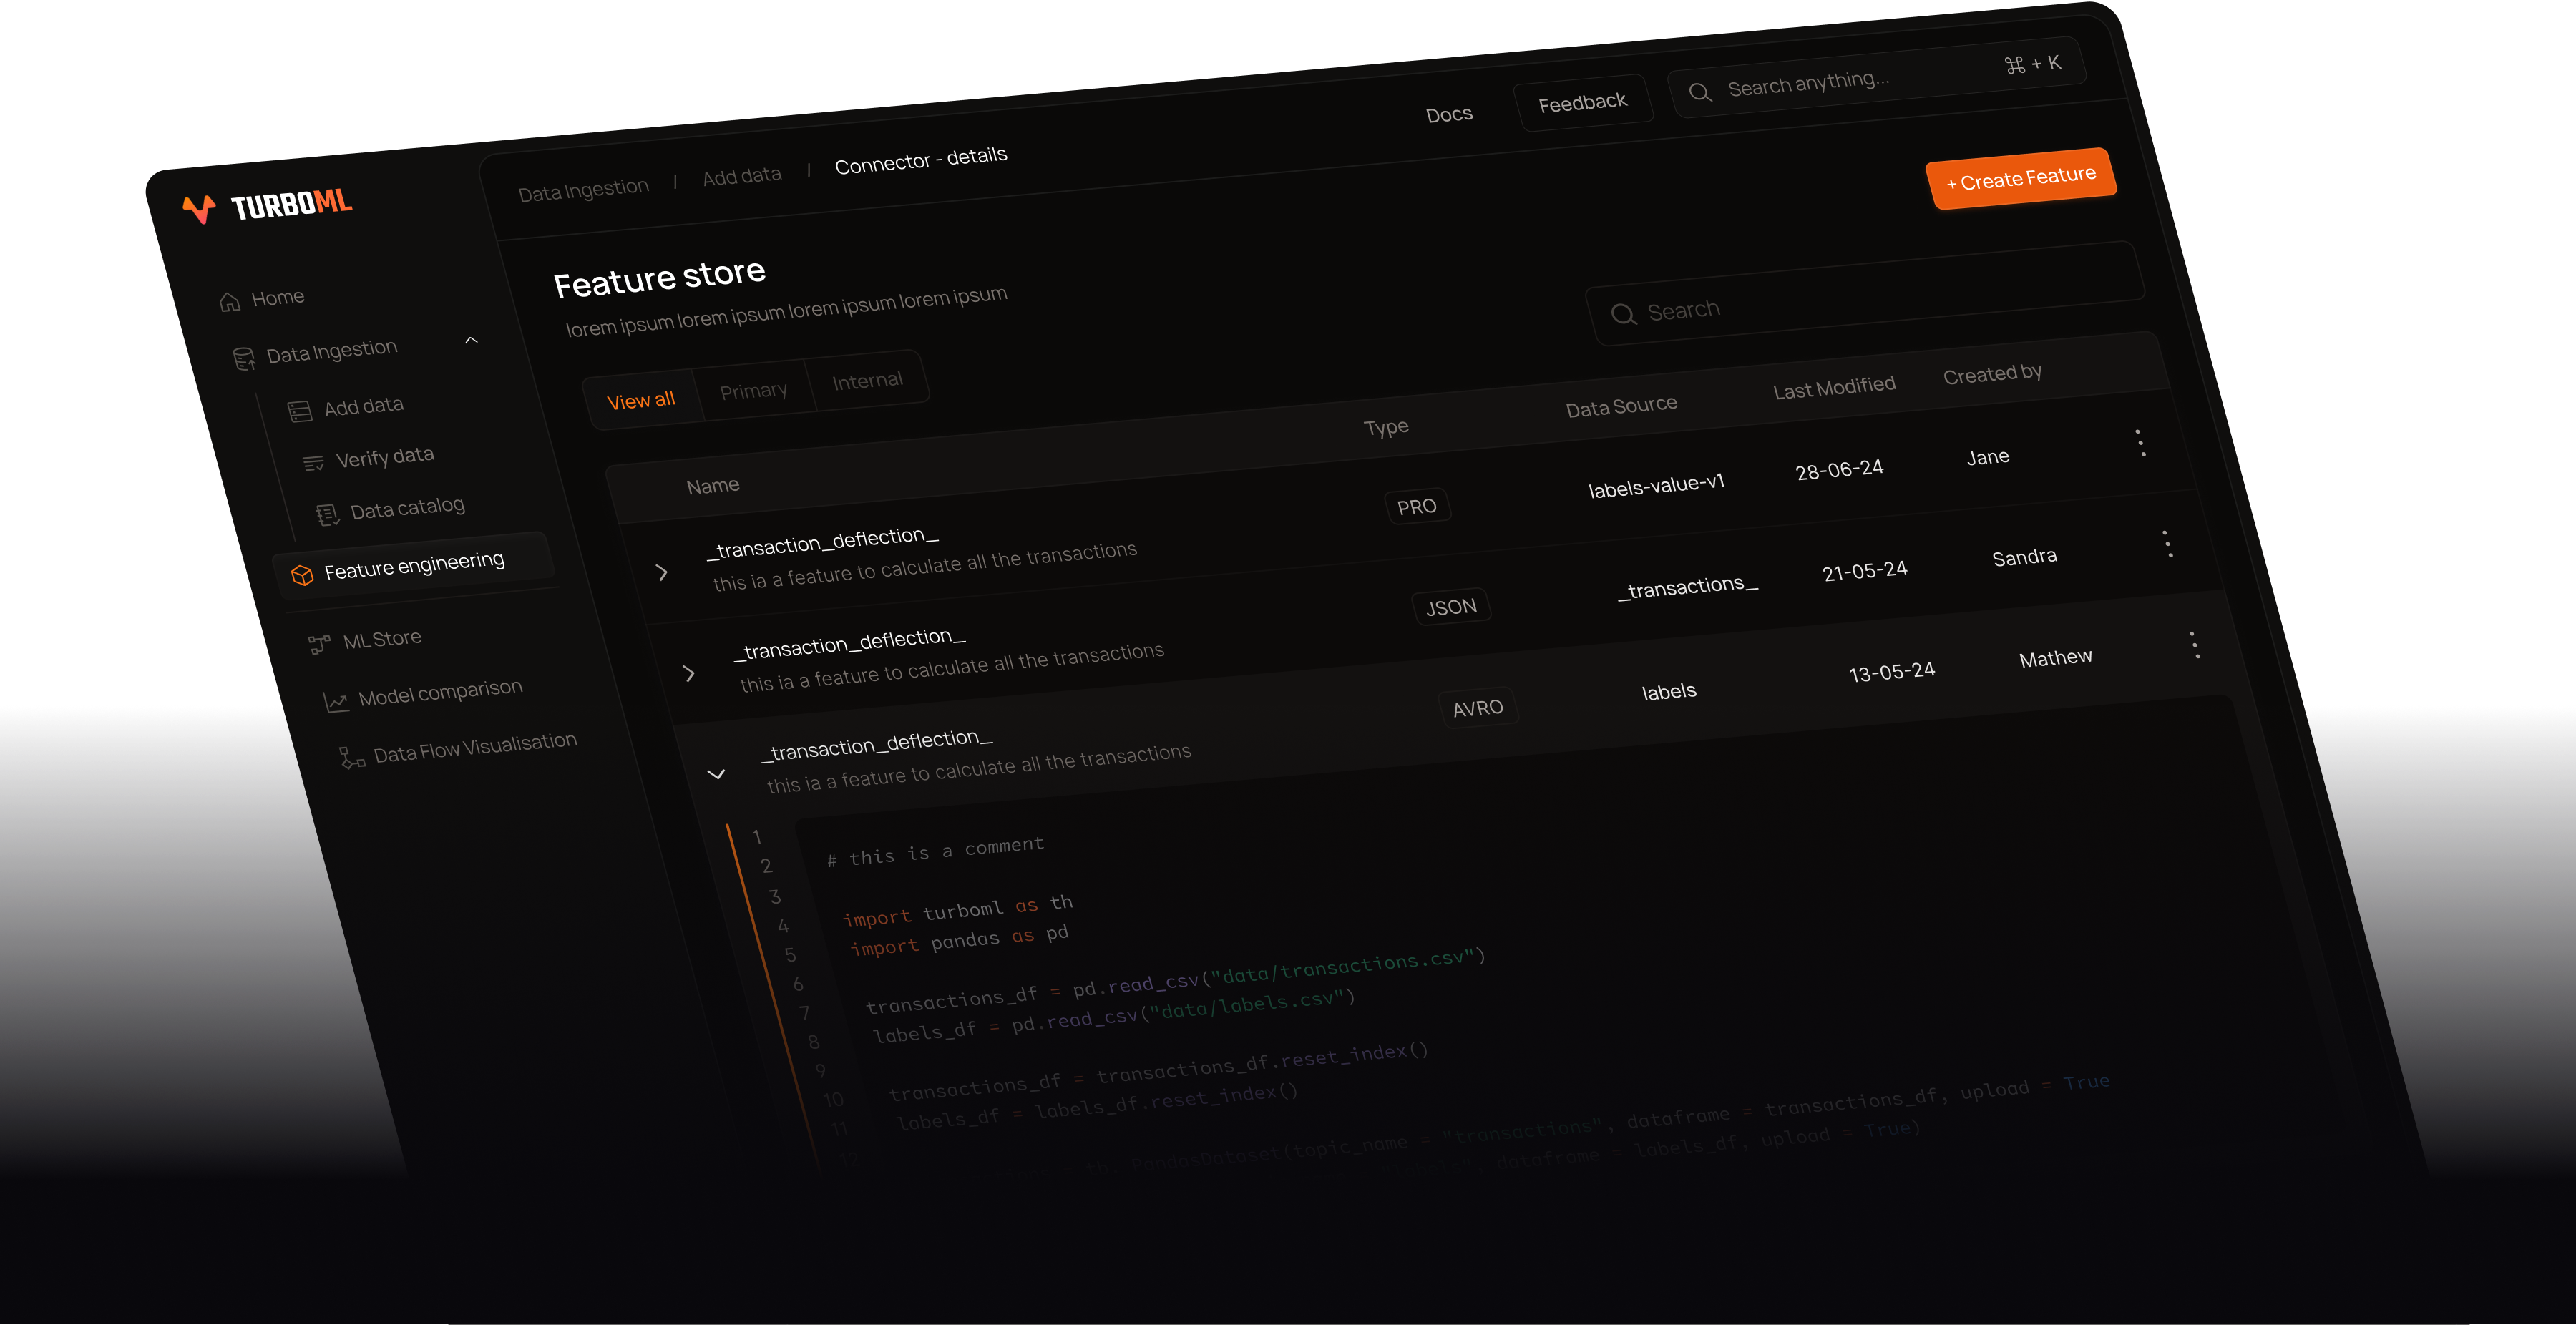Collapse the expanded AVRO feature row
Image resolution: width=2576 pixels, height=1325 pixels.
[x=716, y=774]
